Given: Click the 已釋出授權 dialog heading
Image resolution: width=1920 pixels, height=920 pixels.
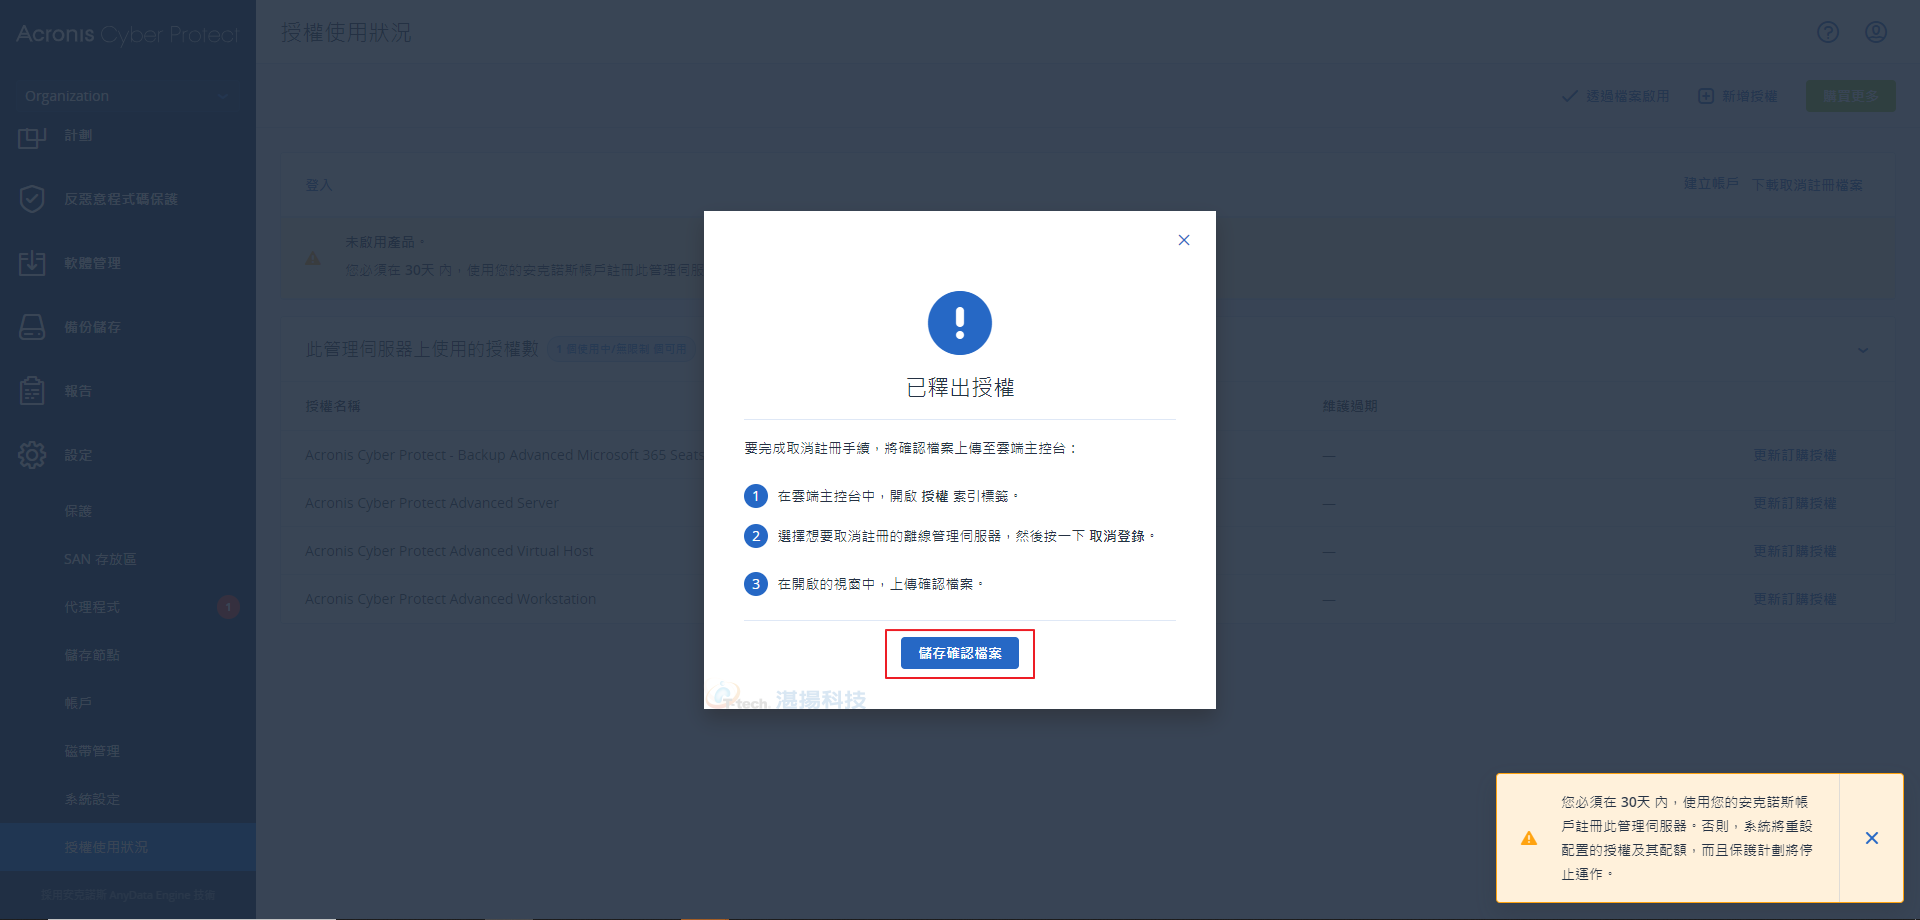Looking at the screenshot, I should point(960,387).
